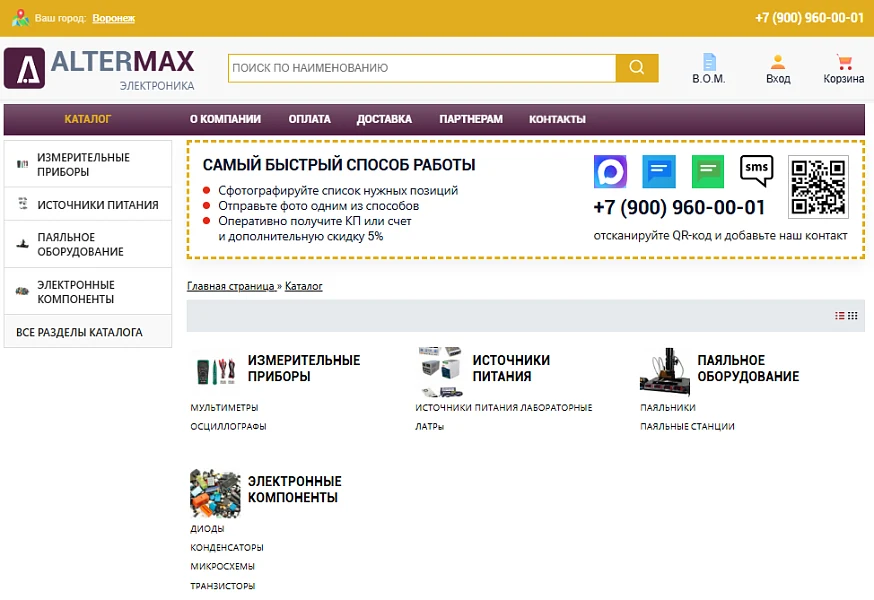Click the map location pin icon
874x600 pixels.
click(x=21, y=18)
